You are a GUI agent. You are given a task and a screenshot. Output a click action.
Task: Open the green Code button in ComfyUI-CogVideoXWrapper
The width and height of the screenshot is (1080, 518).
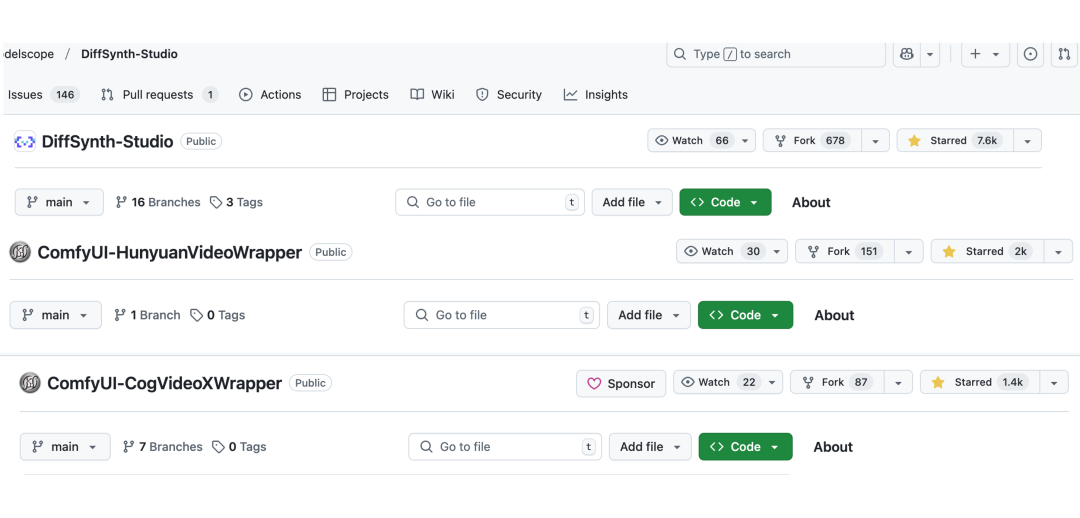click(745, 446)
